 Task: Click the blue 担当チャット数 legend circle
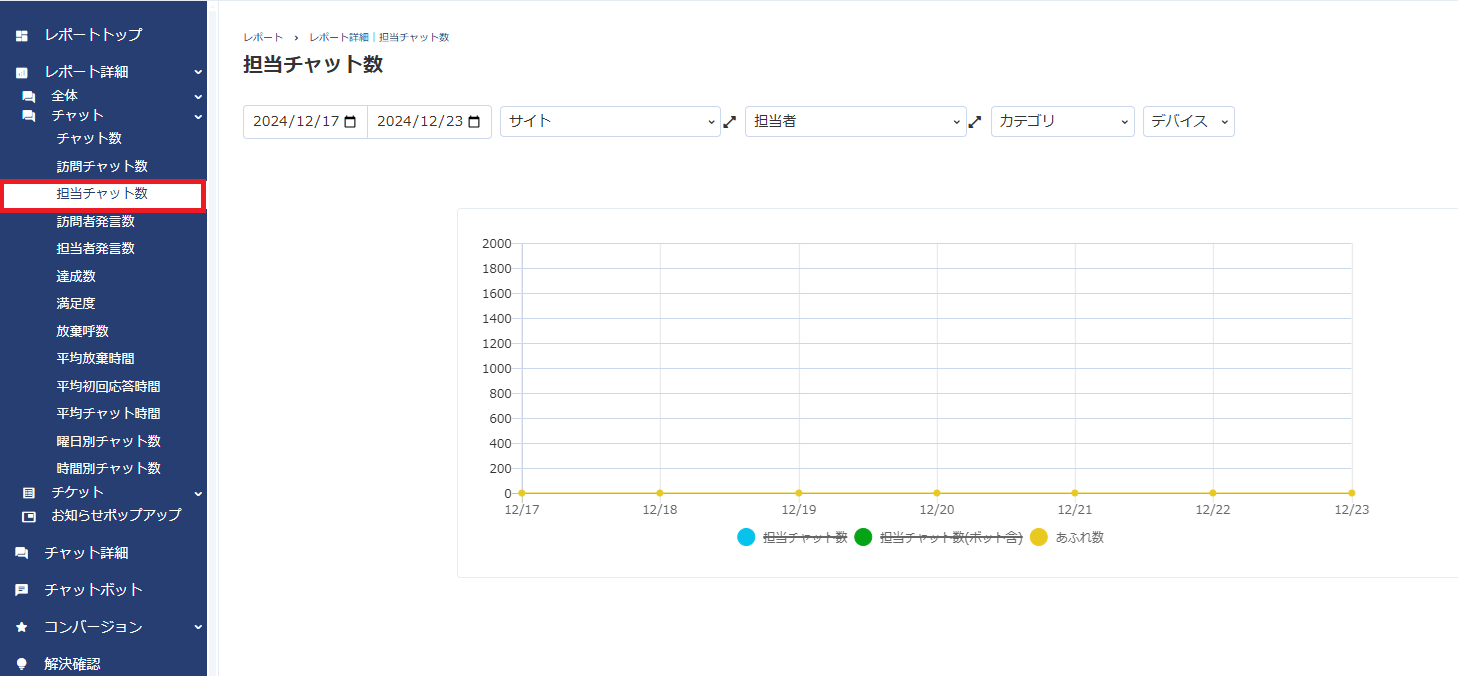pyautogui.click(x=746, y=537)
